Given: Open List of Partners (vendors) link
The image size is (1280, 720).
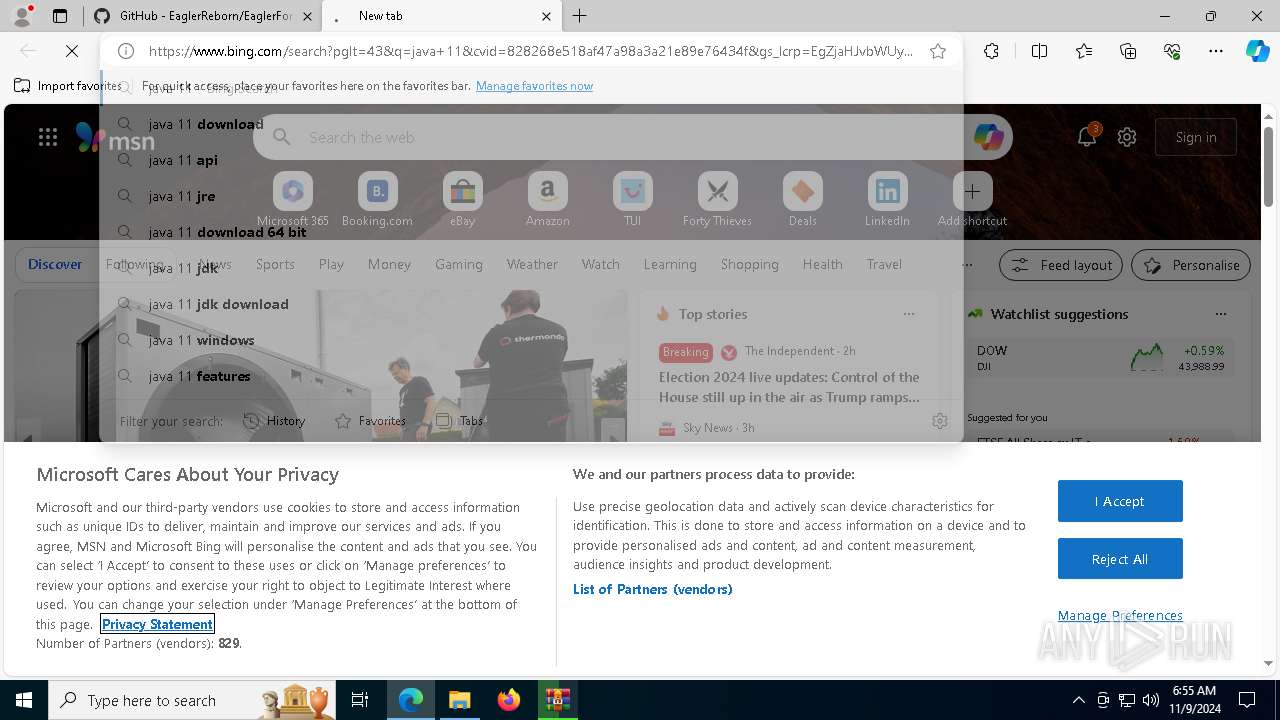Looking at the screenshot, I should click(x=653, y=589).
